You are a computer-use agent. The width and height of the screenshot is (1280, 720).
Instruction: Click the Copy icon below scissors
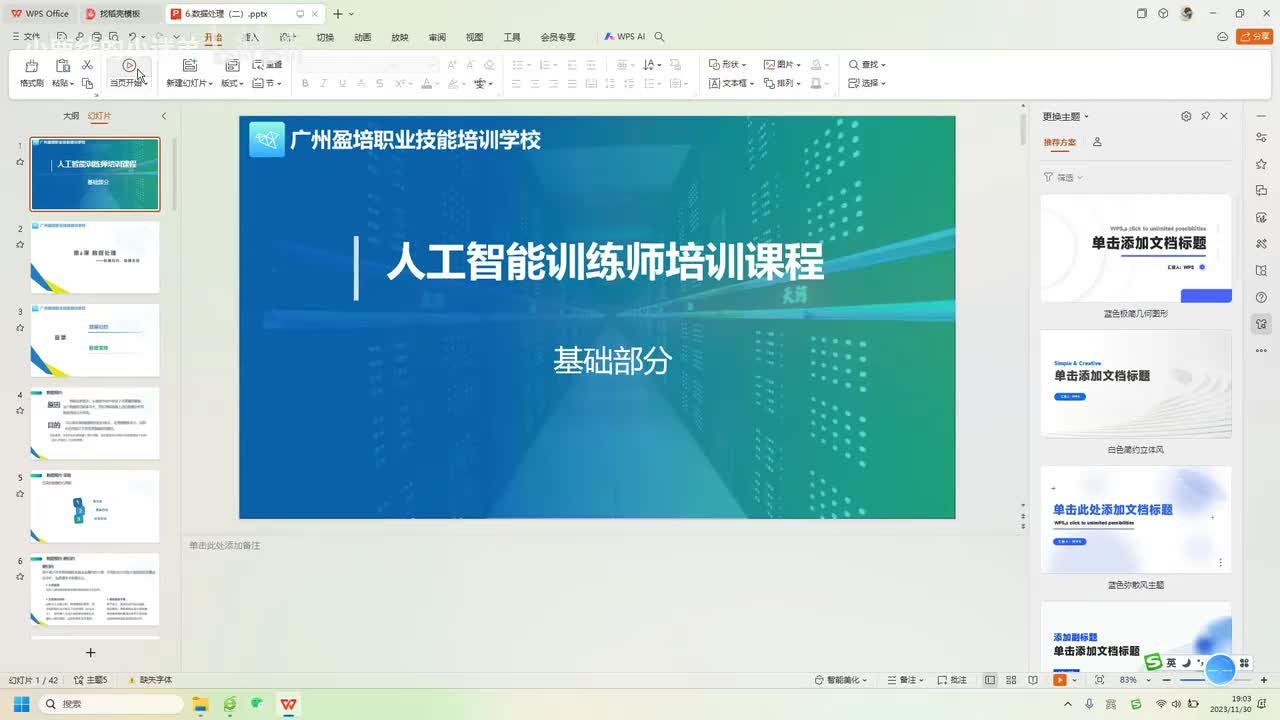(x=87, y=83)
